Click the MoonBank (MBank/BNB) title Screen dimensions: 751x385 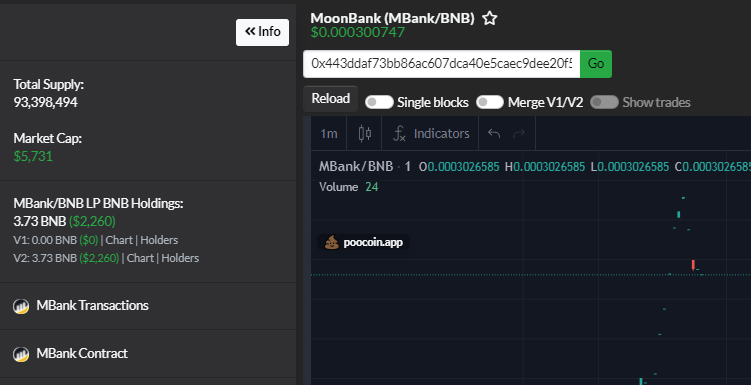click(392, 18)
